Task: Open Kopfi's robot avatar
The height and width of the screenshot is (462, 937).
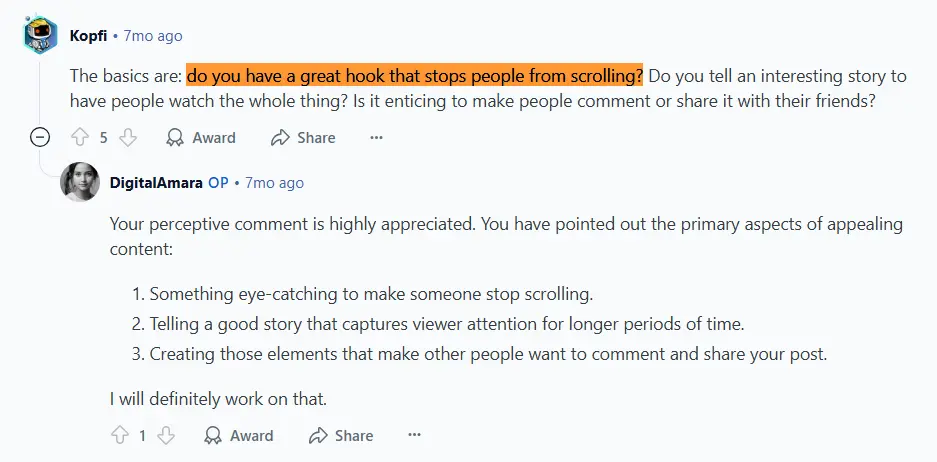Action: point(41,36)
